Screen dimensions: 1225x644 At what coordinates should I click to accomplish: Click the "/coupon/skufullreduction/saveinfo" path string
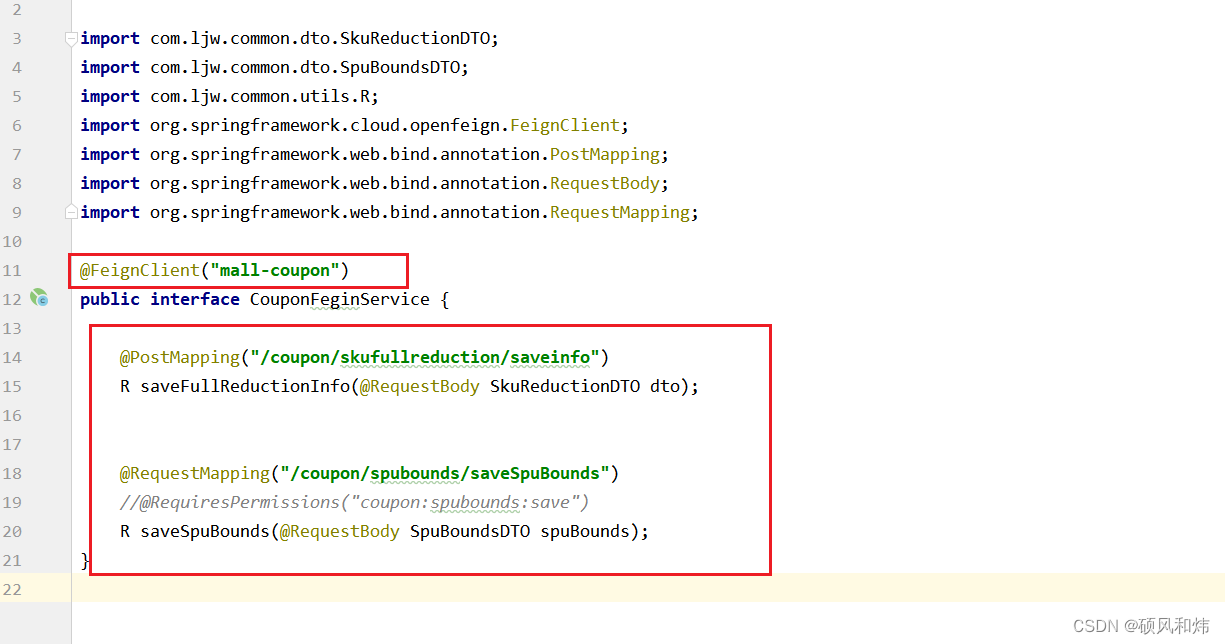[x=425, y=357]
